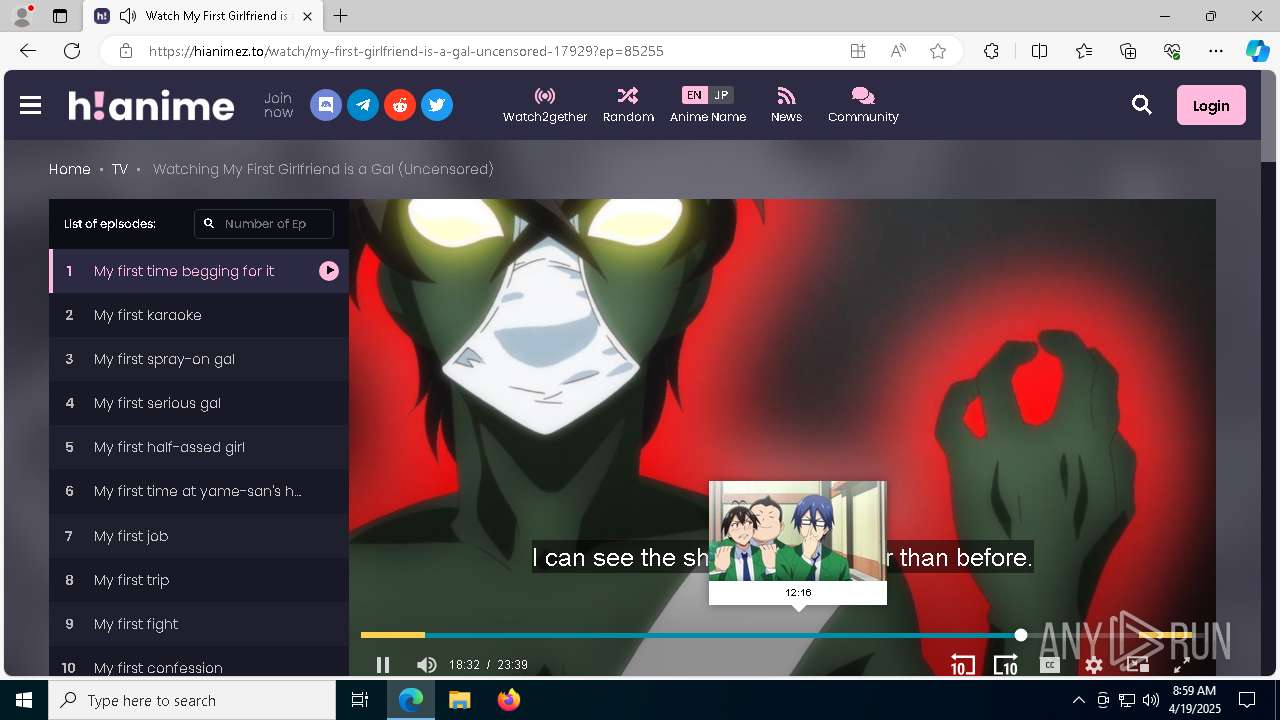The height and width of the screenshot is (720, 1280).
Task: Switch anime names to JP
Action: 721,95
